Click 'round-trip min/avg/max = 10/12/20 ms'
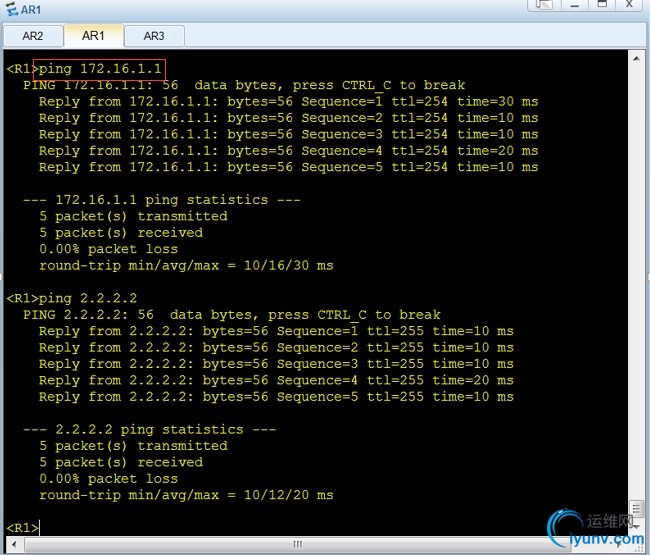650x555 pixels. pyautogui.click(x=186, y=495)
